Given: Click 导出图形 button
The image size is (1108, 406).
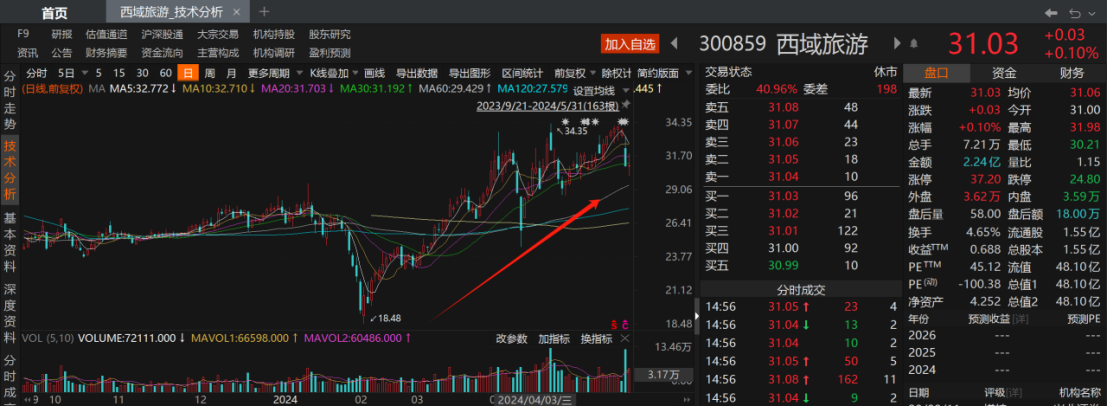Looking at the screenshot, I should click(470, 73).
